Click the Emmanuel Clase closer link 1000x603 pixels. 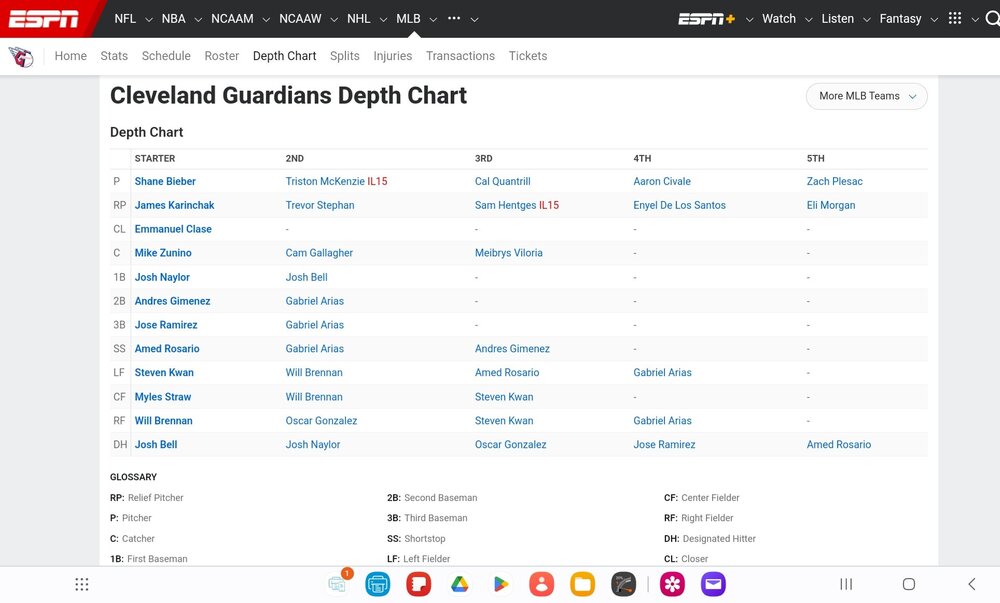[173, 229]
